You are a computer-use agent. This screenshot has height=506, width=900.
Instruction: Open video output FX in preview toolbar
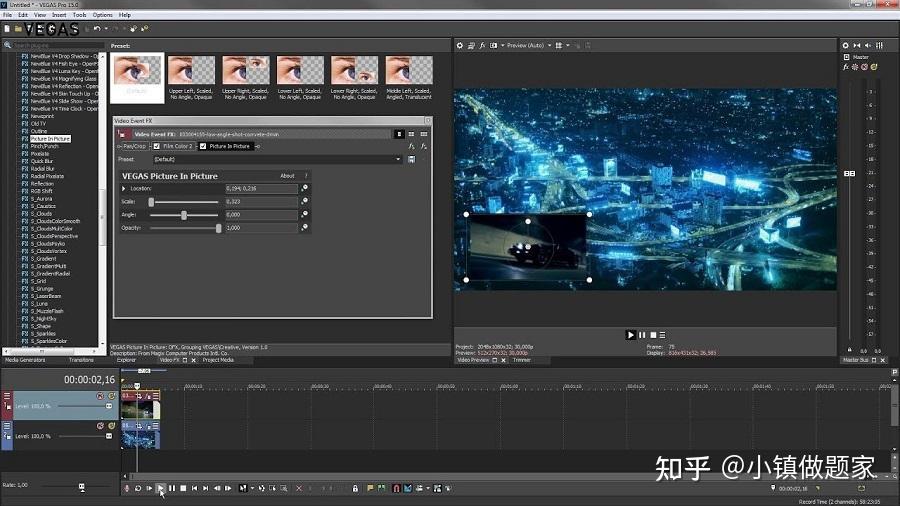(482, 45)
